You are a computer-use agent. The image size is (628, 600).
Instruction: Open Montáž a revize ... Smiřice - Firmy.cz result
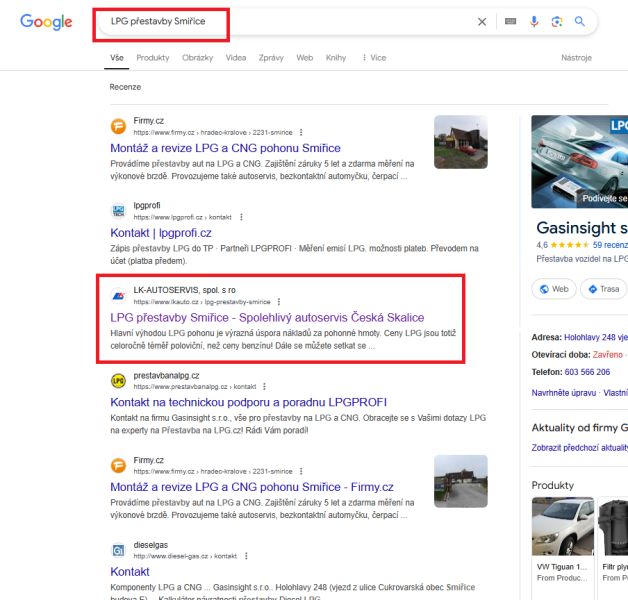[x=252, y=487]
